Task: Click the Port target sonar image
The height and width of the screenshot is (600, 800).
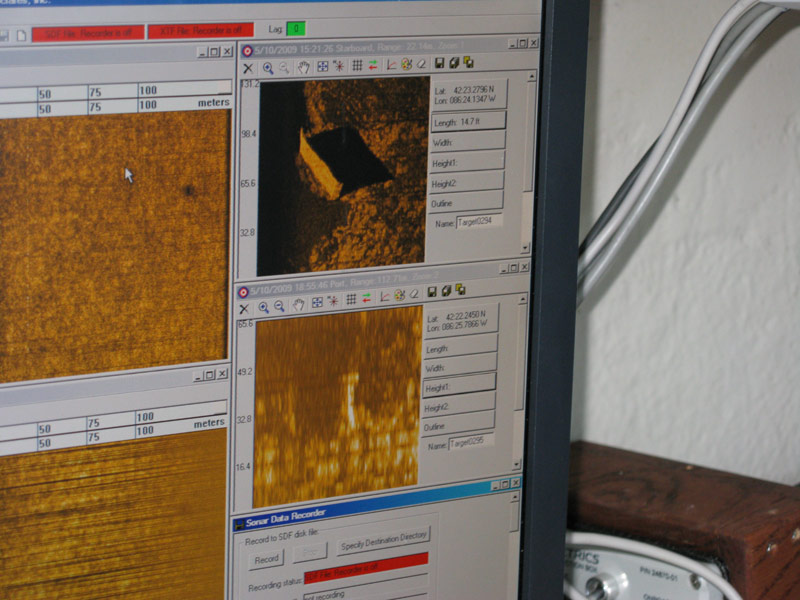Action: click(x=337, y=407)
